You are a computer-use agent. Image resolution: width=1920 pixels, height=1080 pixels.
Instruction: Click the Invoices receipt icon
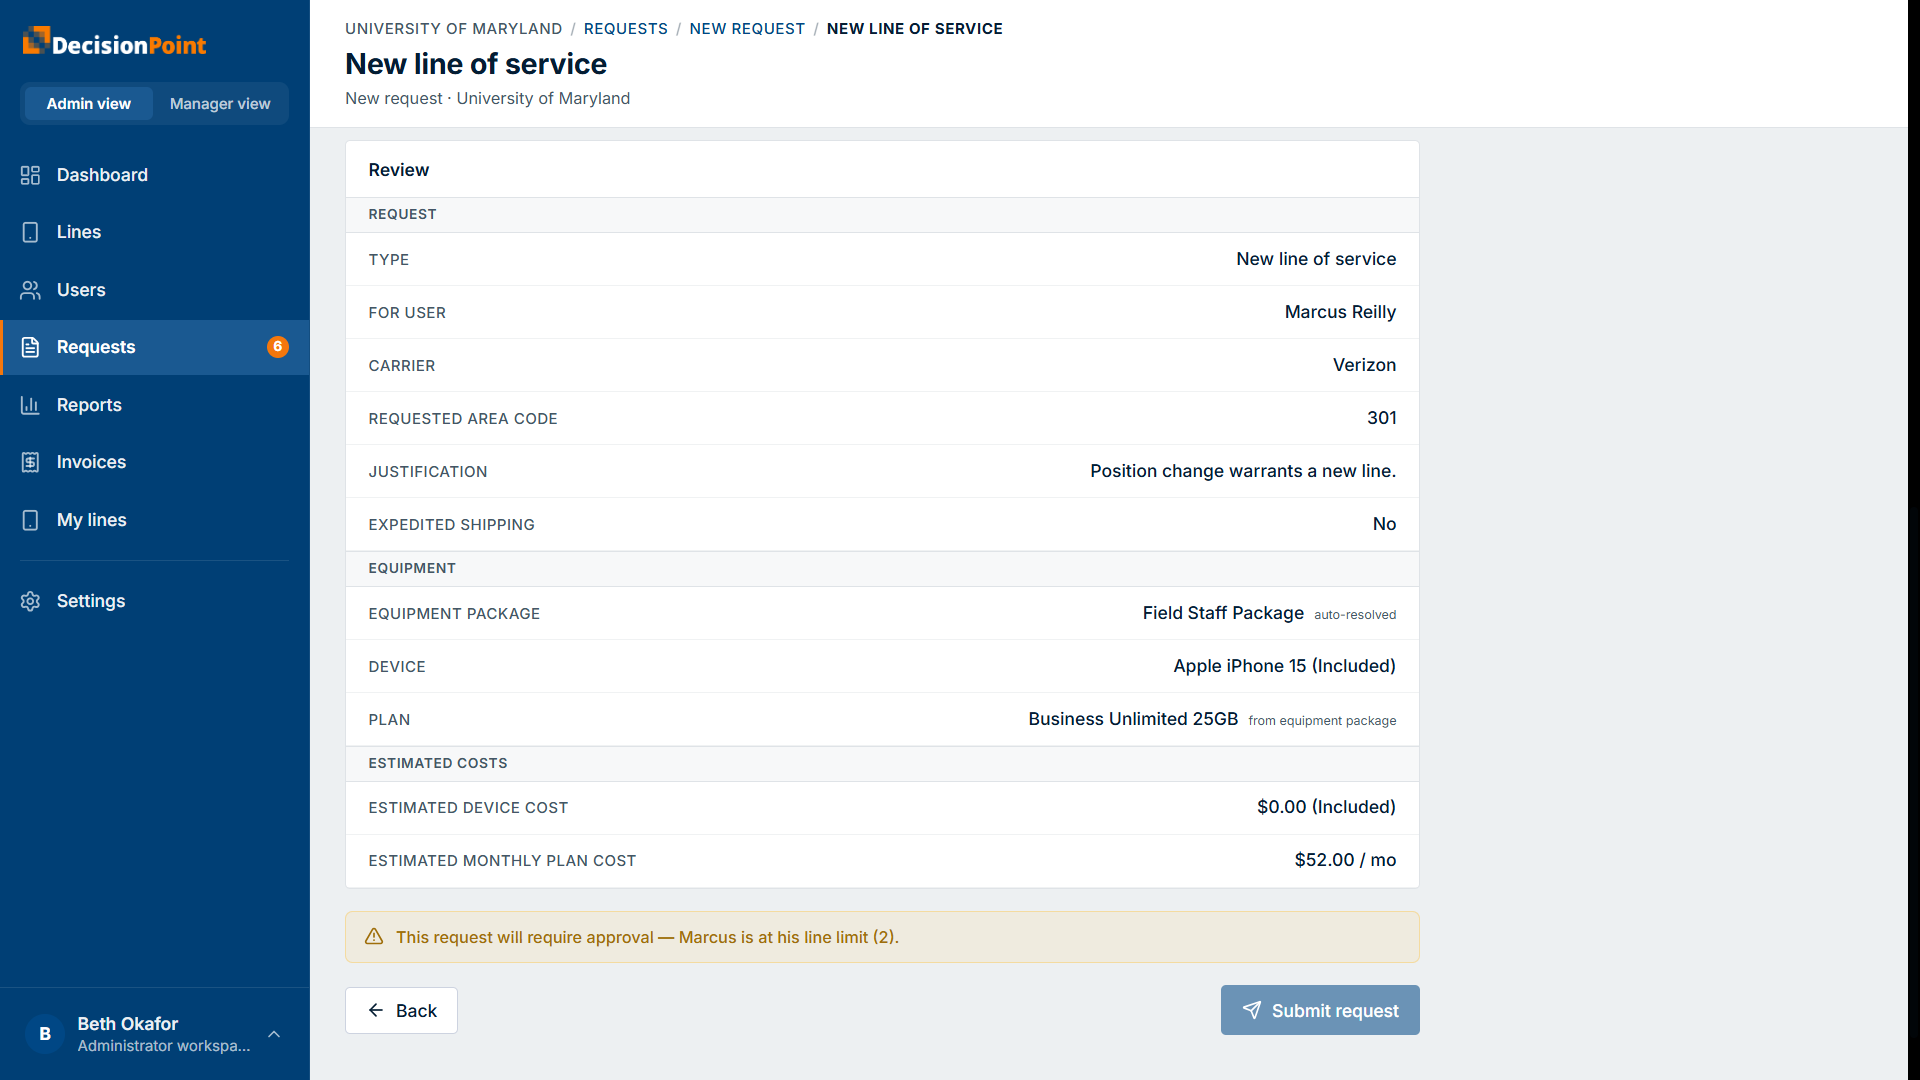pos(30,462)
